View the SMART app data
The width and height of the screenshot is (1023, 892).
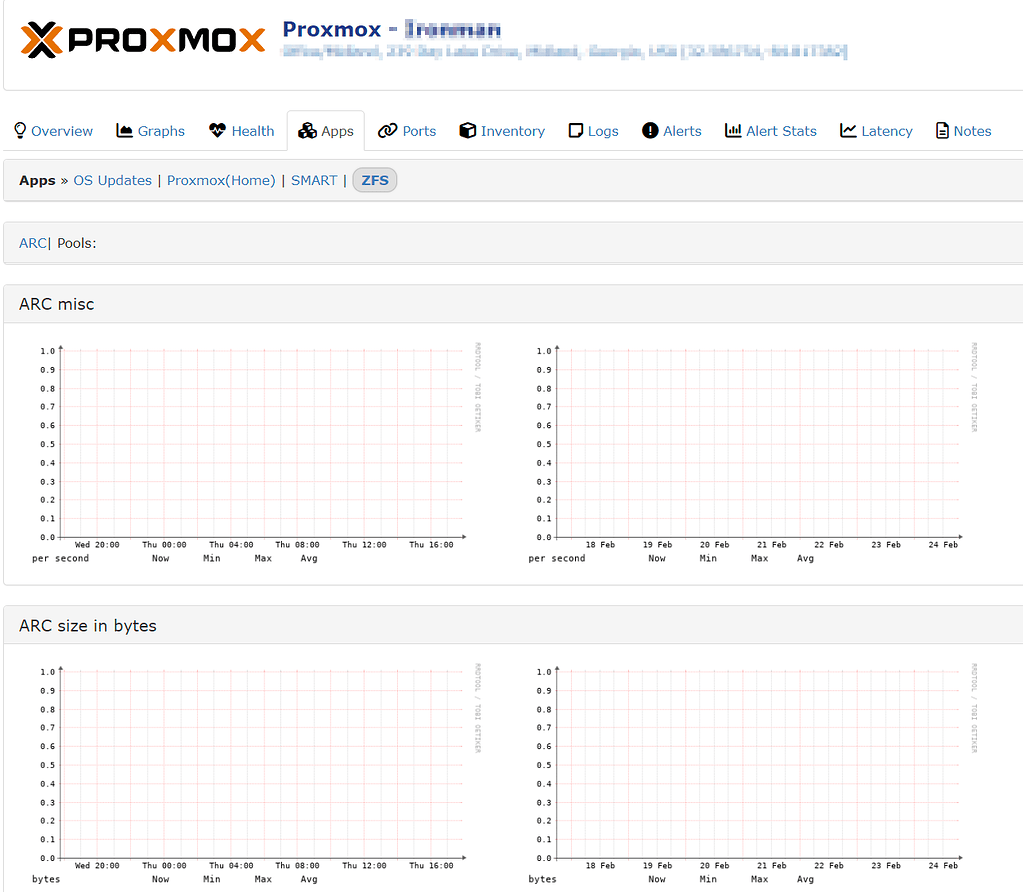[313, 180]
